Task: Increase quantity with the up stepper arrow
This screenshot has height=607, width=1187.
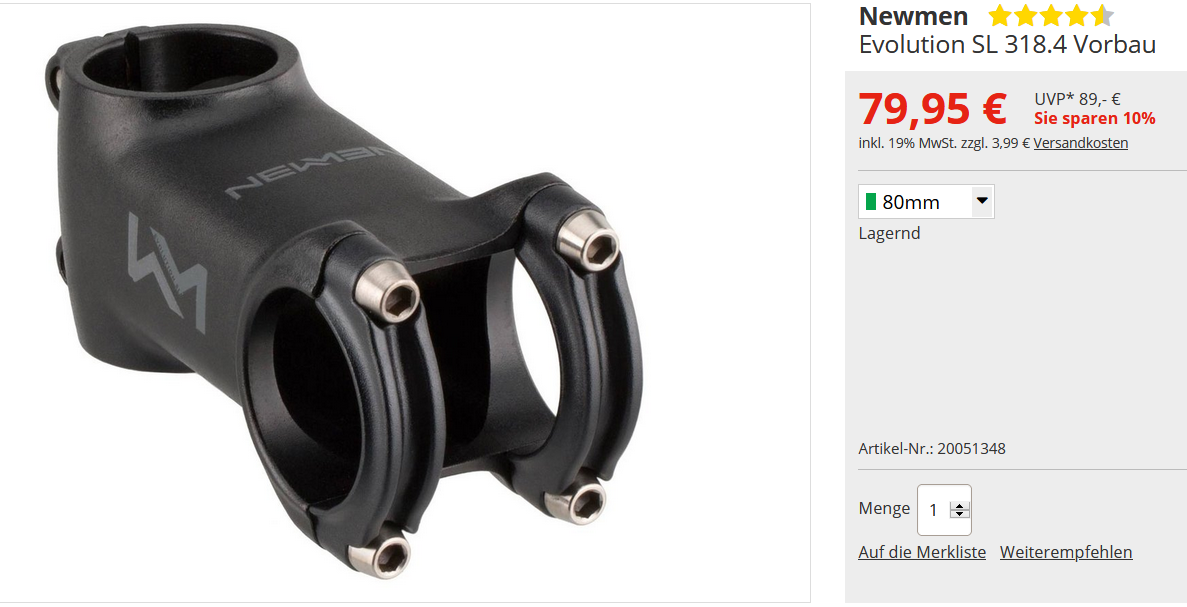Action: pos(960,506)
